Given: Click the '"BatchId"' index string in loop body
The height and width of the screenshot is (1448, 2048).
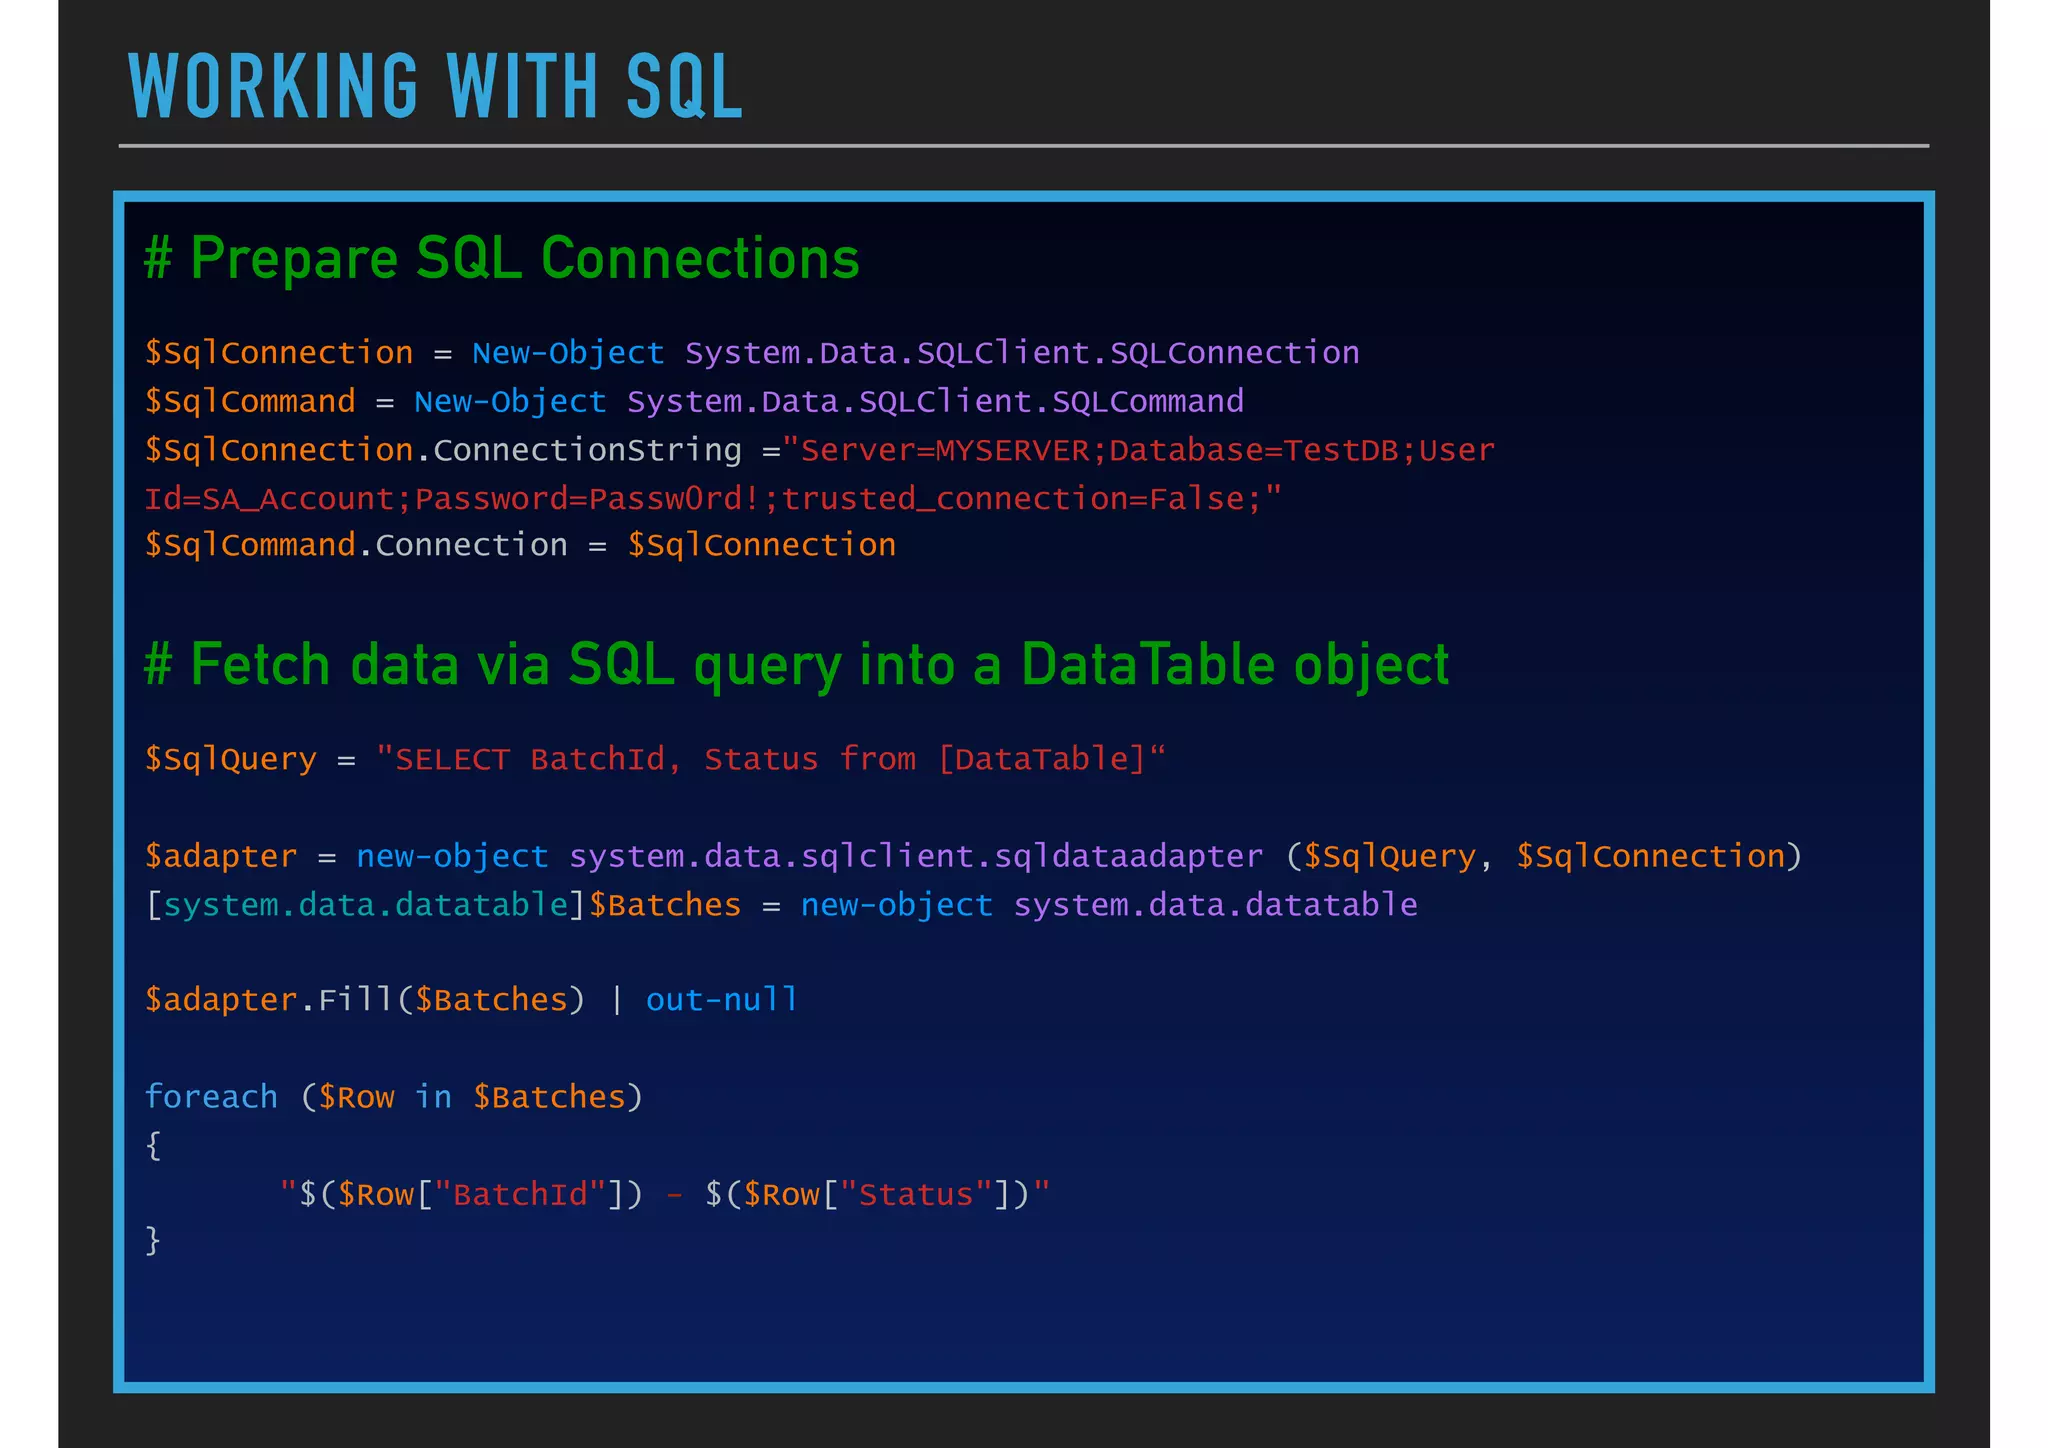Looking at the screenshot, I should click(x=521, y=1195).
